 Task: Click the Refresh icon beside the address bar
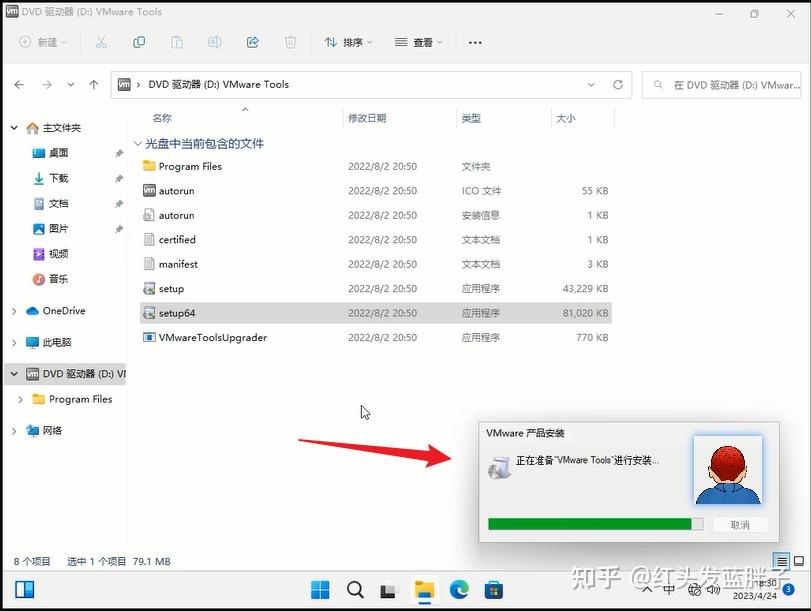[x=618, y=85]
